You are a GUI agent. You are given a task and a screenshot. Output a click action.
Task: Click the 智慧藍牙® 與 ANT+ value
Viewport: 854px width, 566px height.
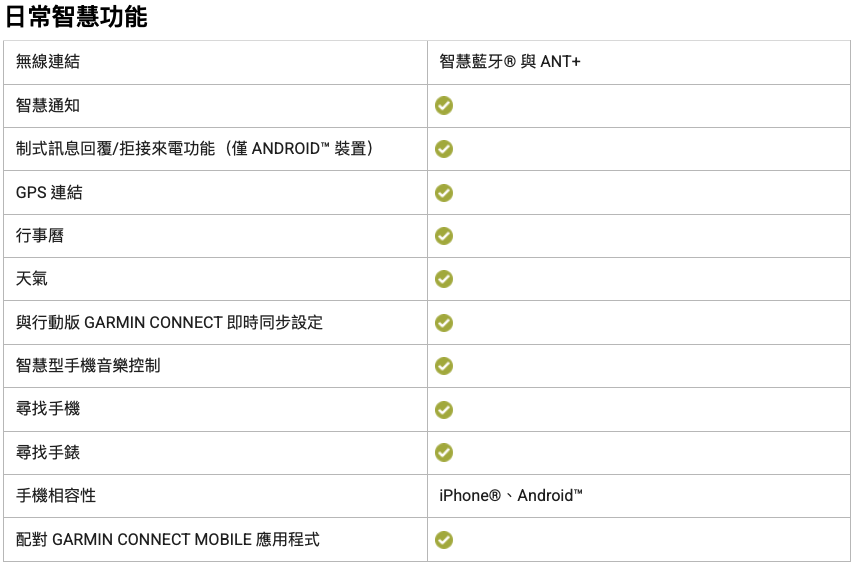[510, 62]
